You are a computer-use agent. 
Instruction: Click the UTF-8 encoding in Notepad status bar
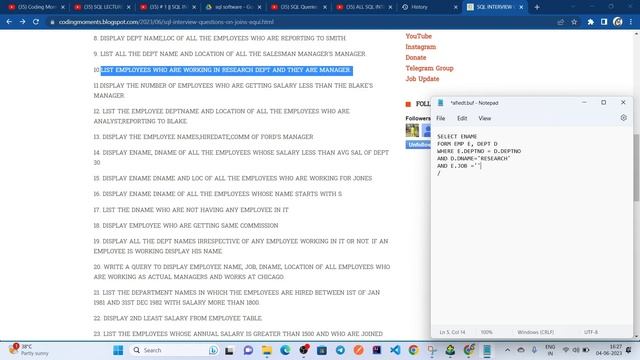click(x=591, y=332)
